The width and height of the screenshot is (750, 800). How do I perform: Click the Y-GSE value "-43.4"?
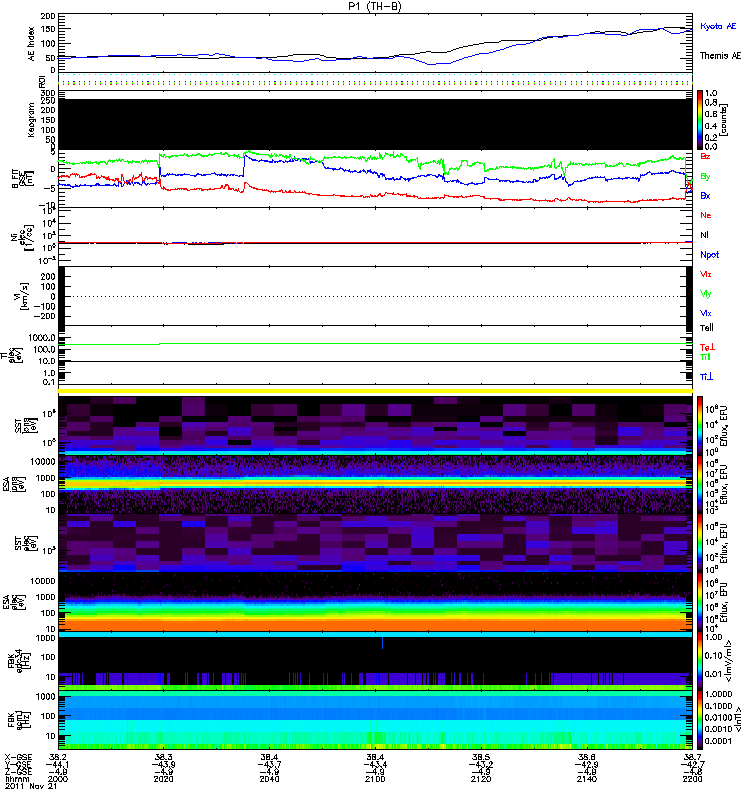tap(375, 764)
